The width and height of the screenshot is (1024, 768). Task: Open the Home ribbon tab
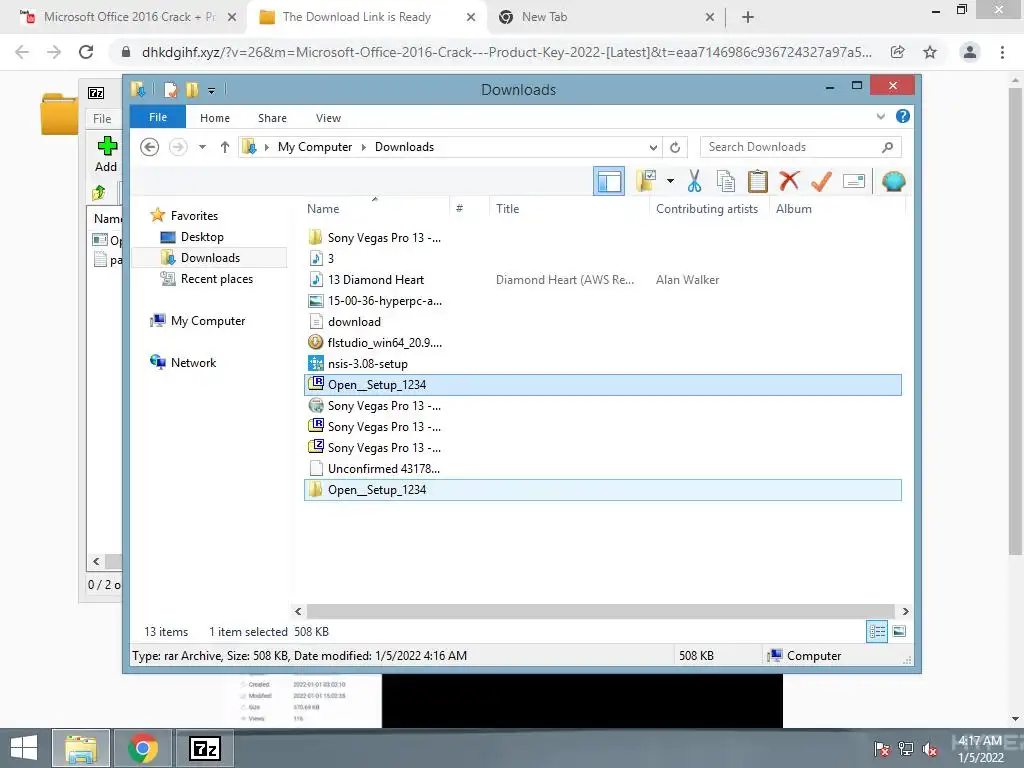[x=214, y=118]
